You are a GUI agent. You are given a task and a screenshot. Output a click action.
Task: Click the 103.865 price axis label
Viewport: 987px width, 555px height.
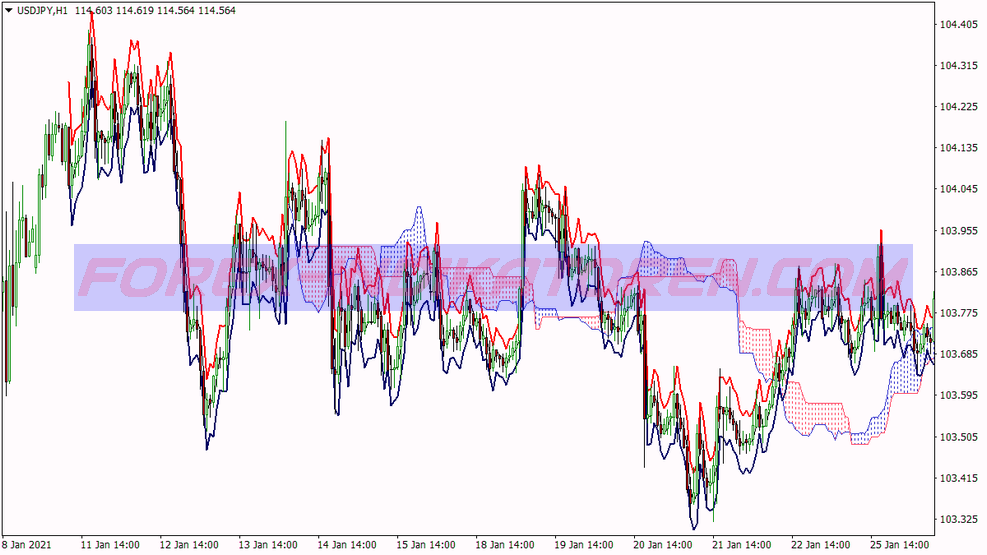pyautogui.click(x=959, y=272)
